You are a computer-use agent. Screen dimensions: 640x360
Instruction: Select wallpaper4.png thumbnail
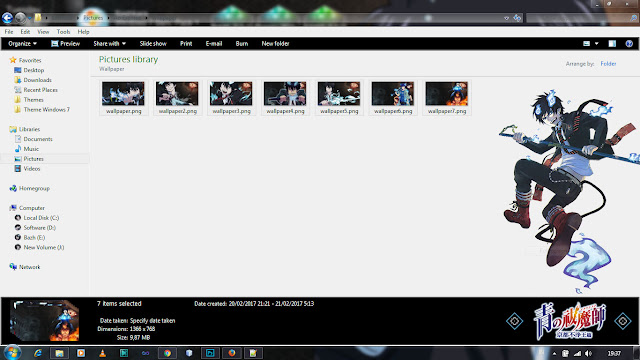coord(285,98)
